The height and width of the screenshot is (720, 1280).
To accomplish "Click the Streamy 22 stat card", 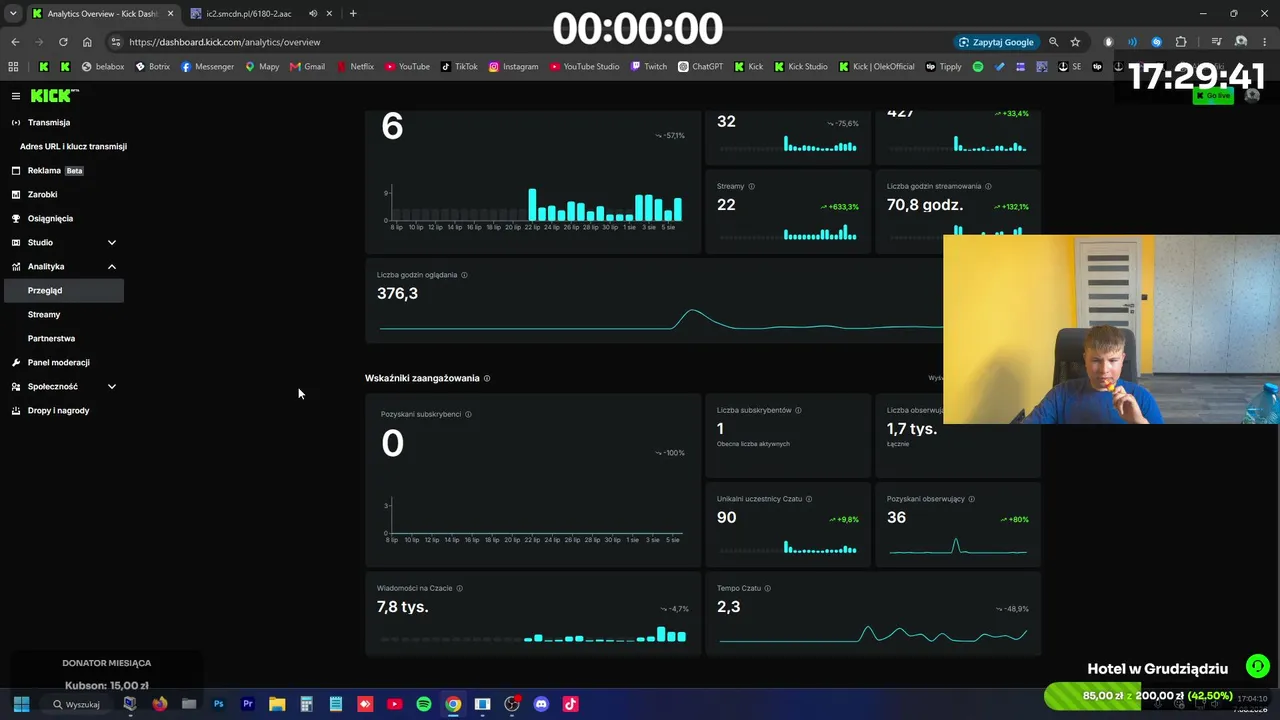I will (x=788, y=211).
